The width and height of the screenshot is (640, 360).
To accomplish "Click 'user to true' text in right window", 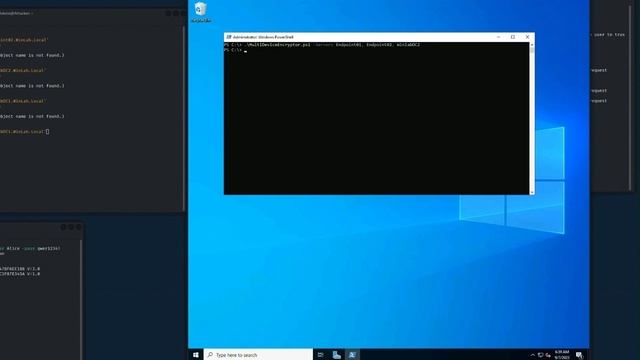I will pos(609,35).
